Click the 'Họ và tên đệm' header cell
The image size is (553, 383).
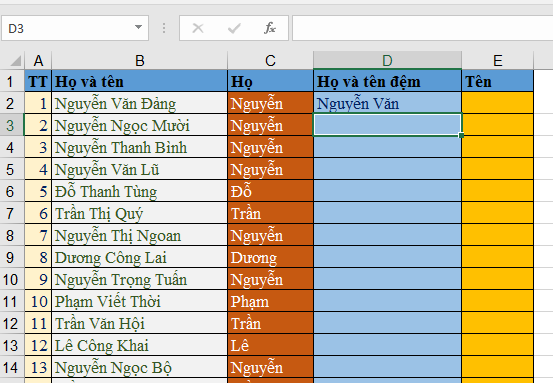click(387, 81)
